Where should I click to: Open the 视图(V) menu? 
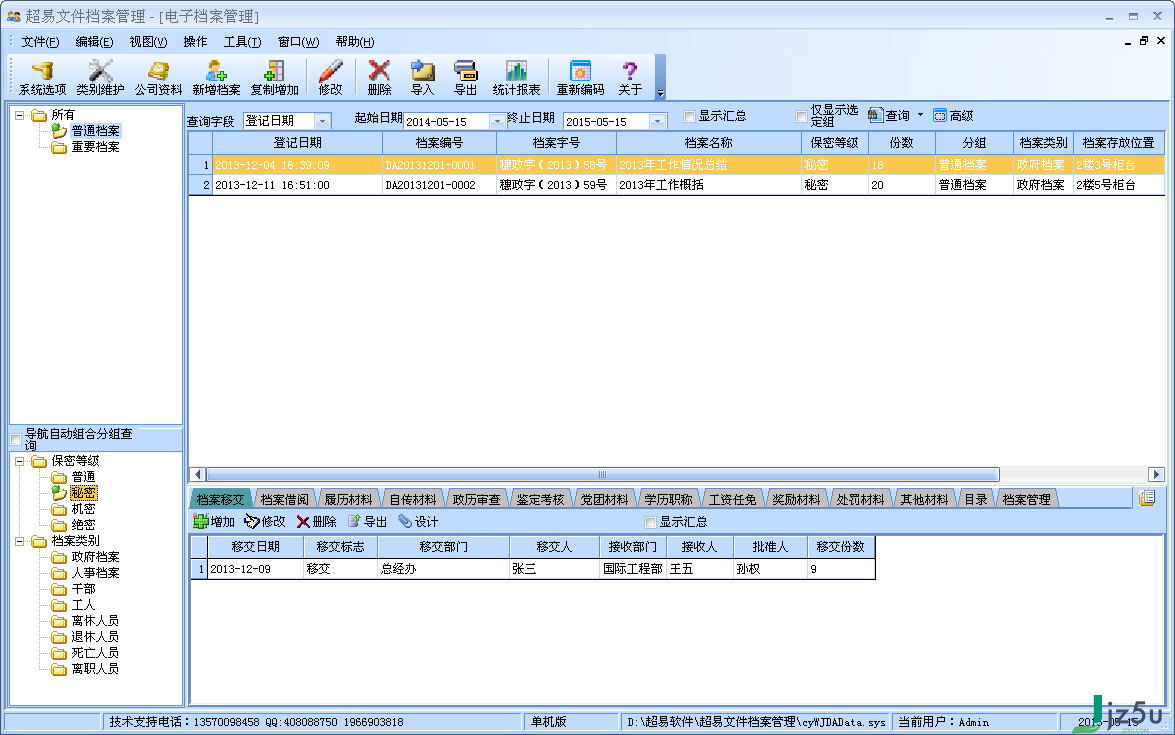tap(148, 42)
